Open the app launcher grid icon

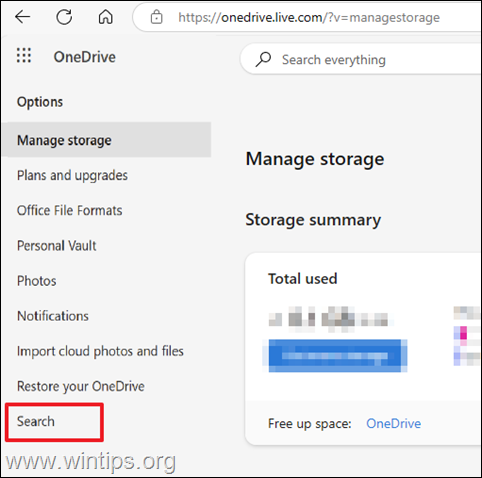pos(24,55)
